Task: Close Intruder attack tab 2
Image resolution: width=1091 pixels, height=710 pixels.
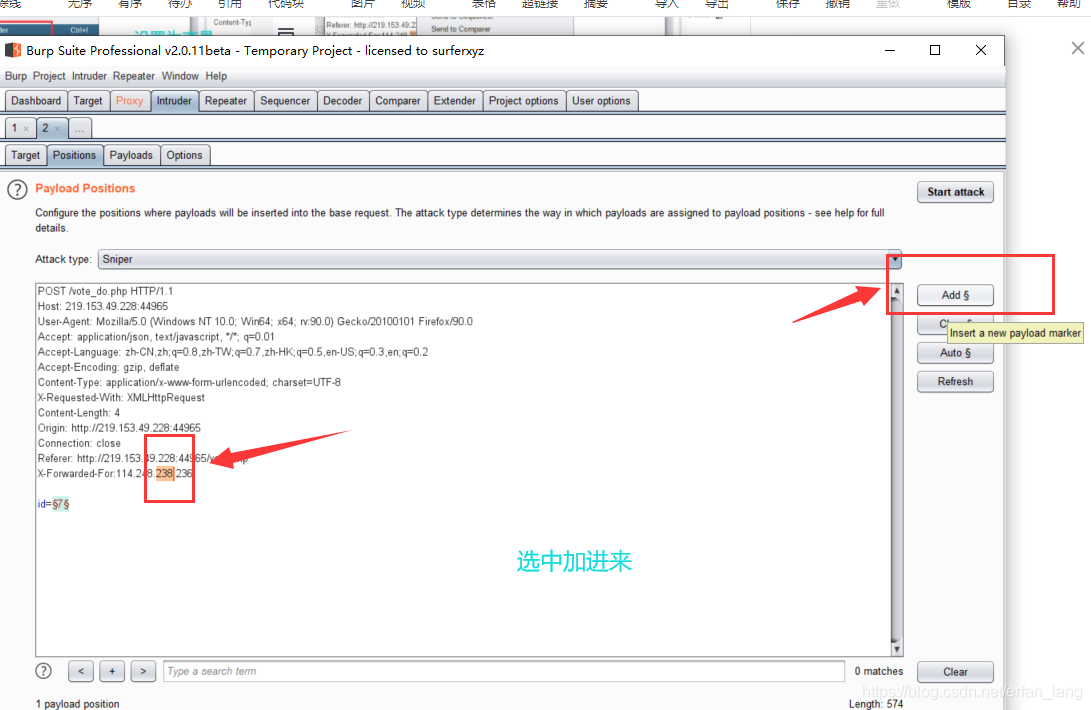Action: [58, 129]
